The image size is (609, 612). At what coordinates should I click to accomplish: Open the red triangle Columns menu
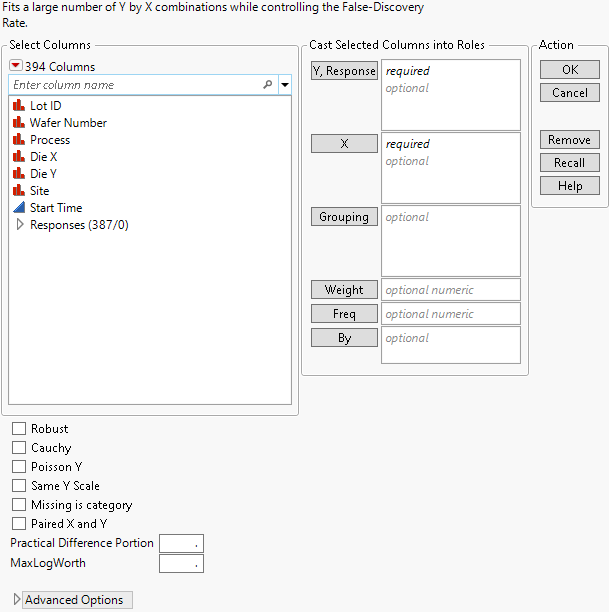click(15, 67)
